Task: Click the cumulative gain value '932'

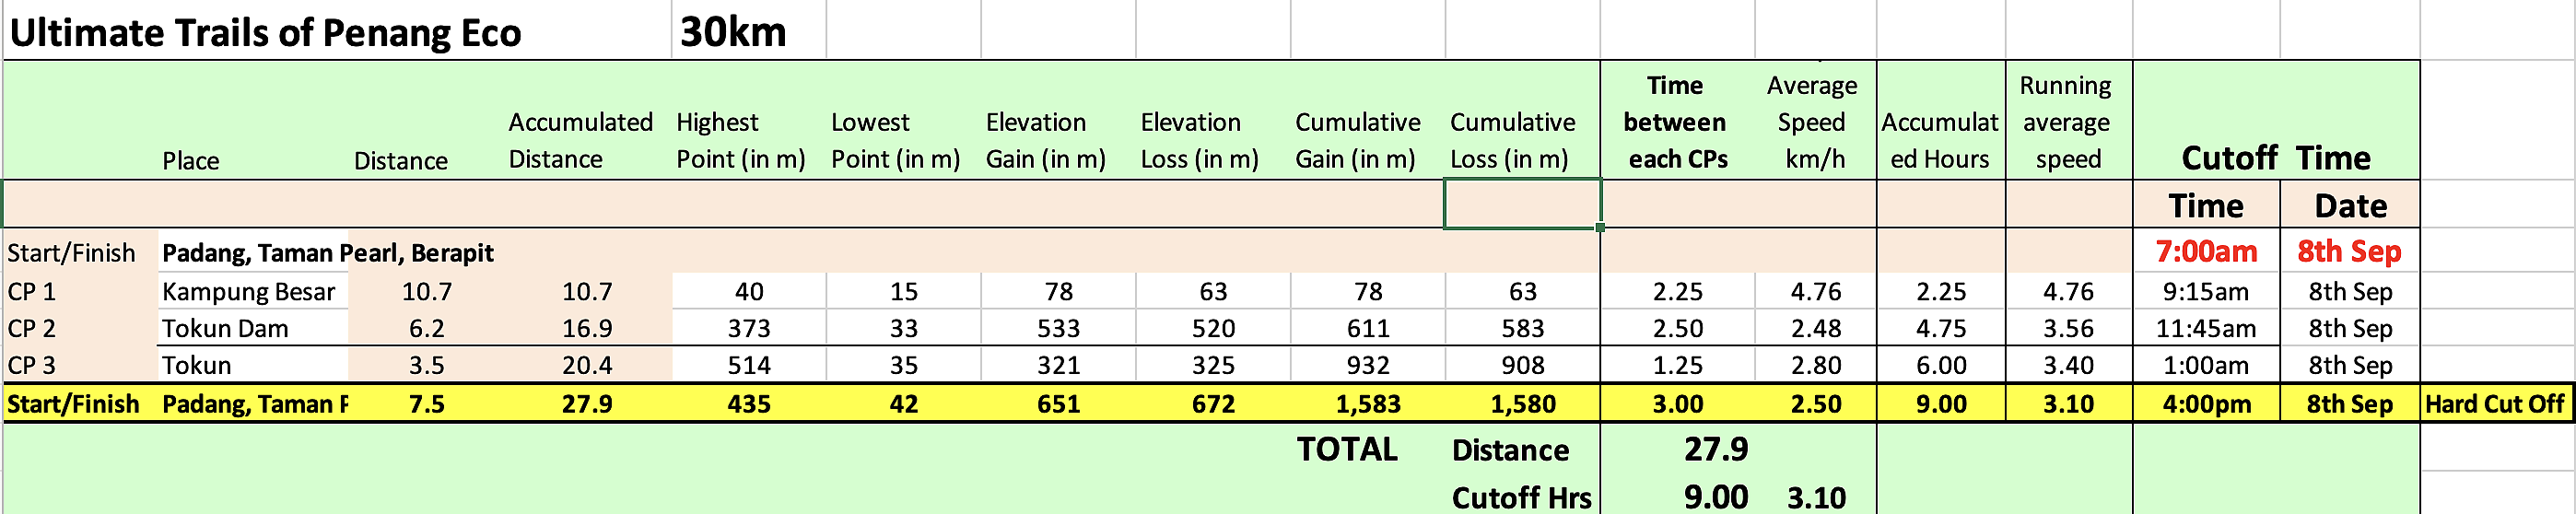Action: [x=1368, y=366]
